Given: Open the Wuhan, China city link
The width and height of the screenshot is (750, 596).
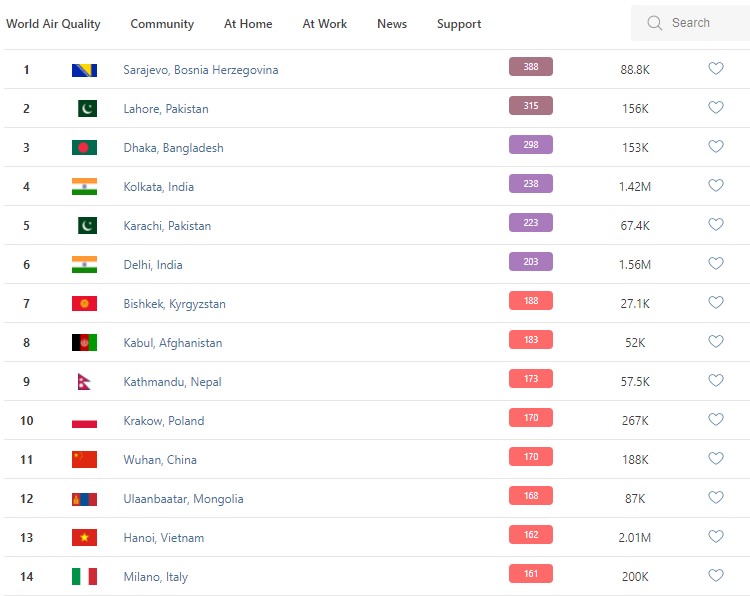Looking at the screenshot, I should (160, 460).
